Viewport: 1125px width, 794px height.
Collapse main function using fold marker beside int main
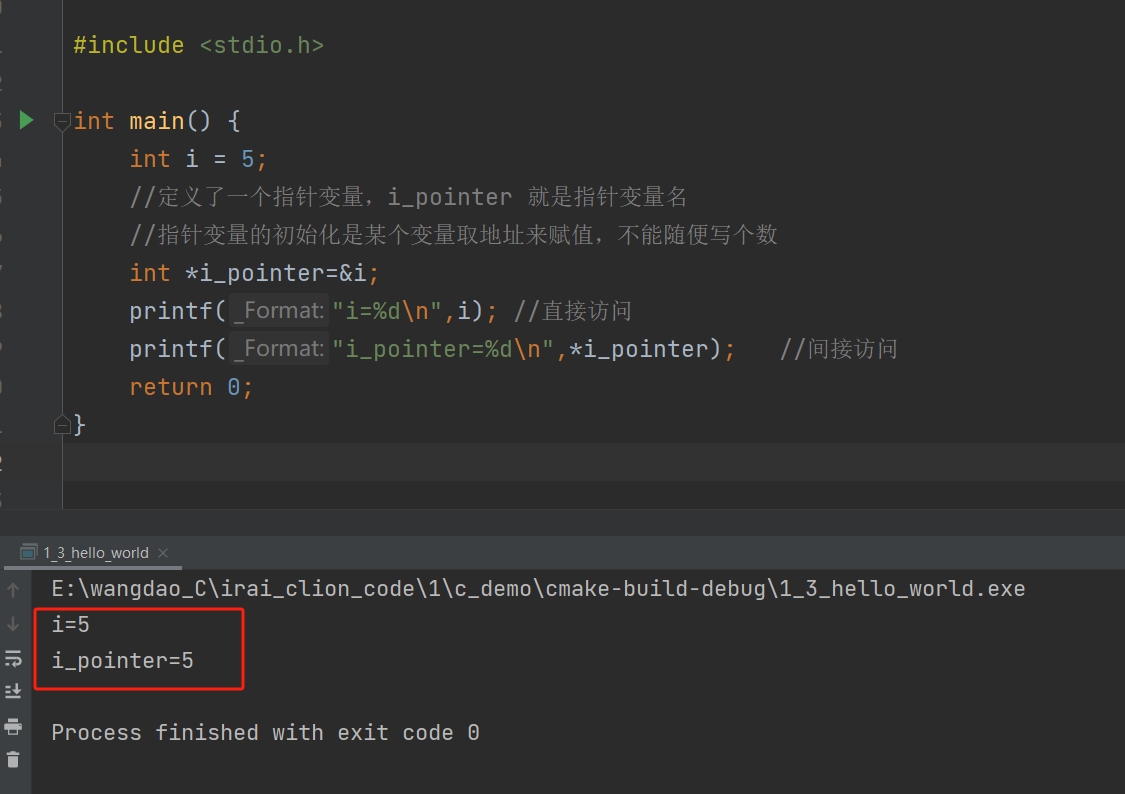(62, 121)
